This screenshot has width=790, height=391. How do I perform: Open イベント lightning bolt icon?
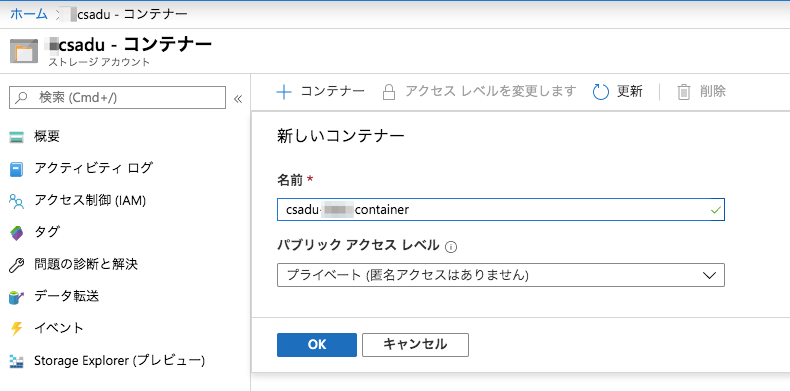pos(17,329)
